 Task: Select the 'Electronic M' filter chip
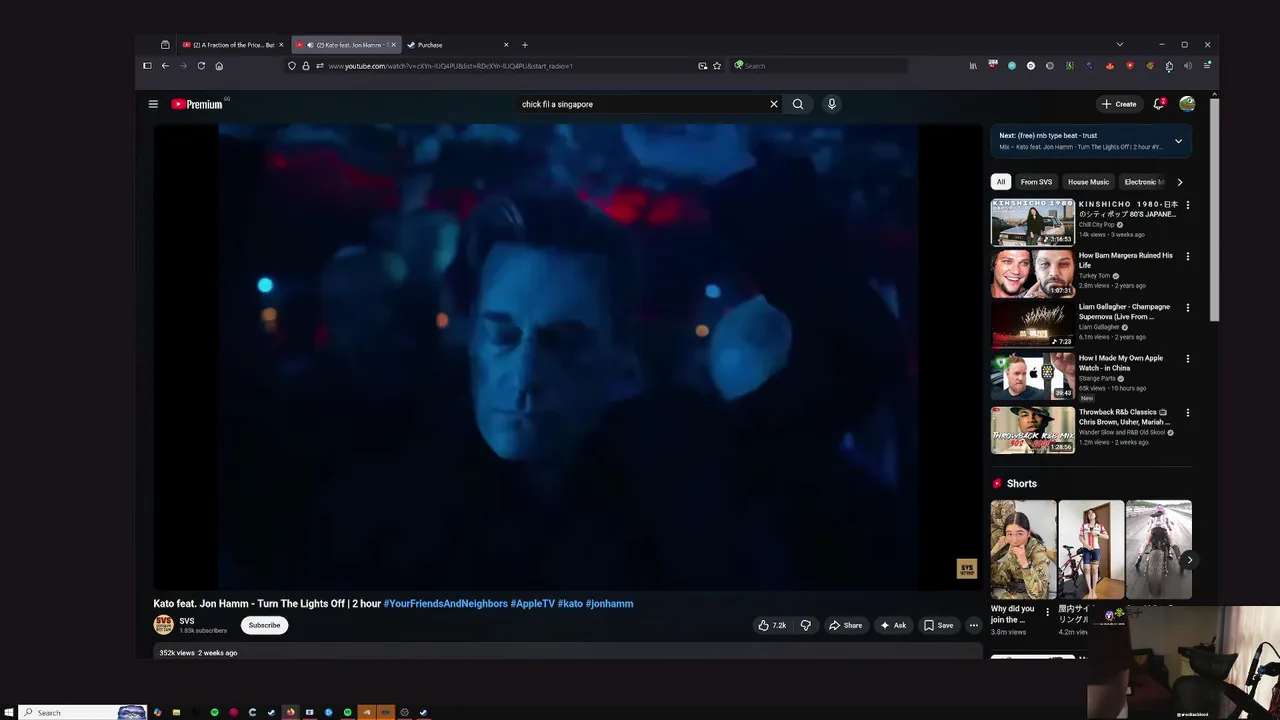[1143, 182]
